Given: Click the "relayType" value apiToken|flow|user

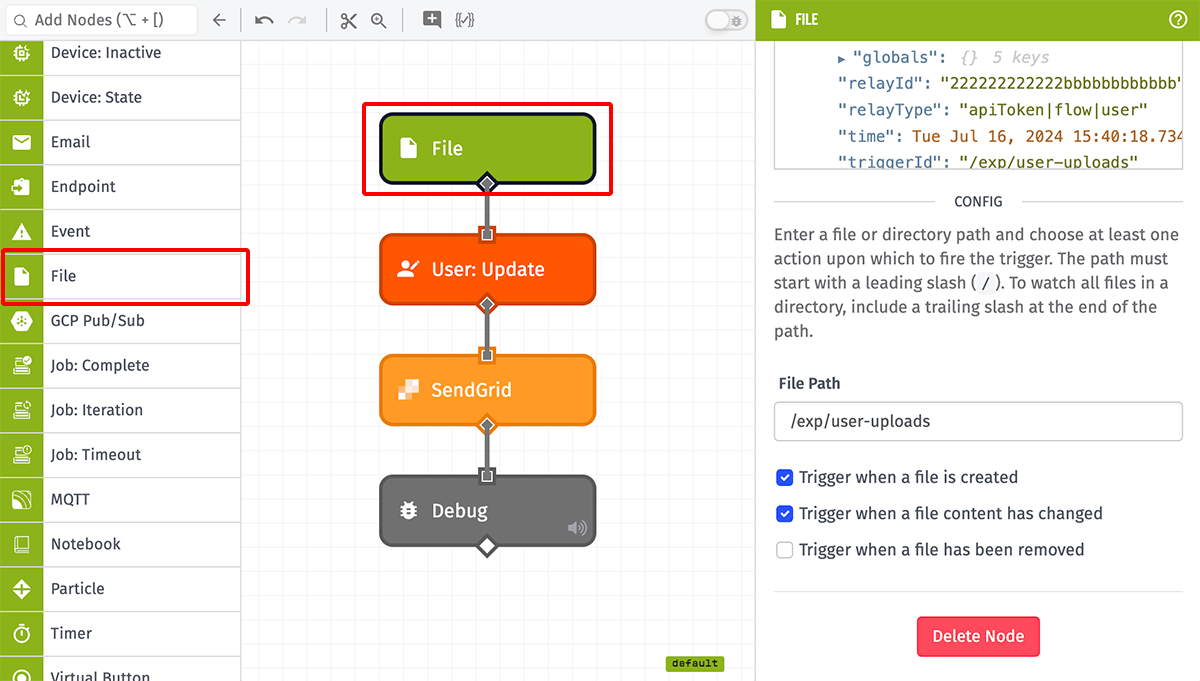Looking at the screenshot, I should tap(1053, 110).
